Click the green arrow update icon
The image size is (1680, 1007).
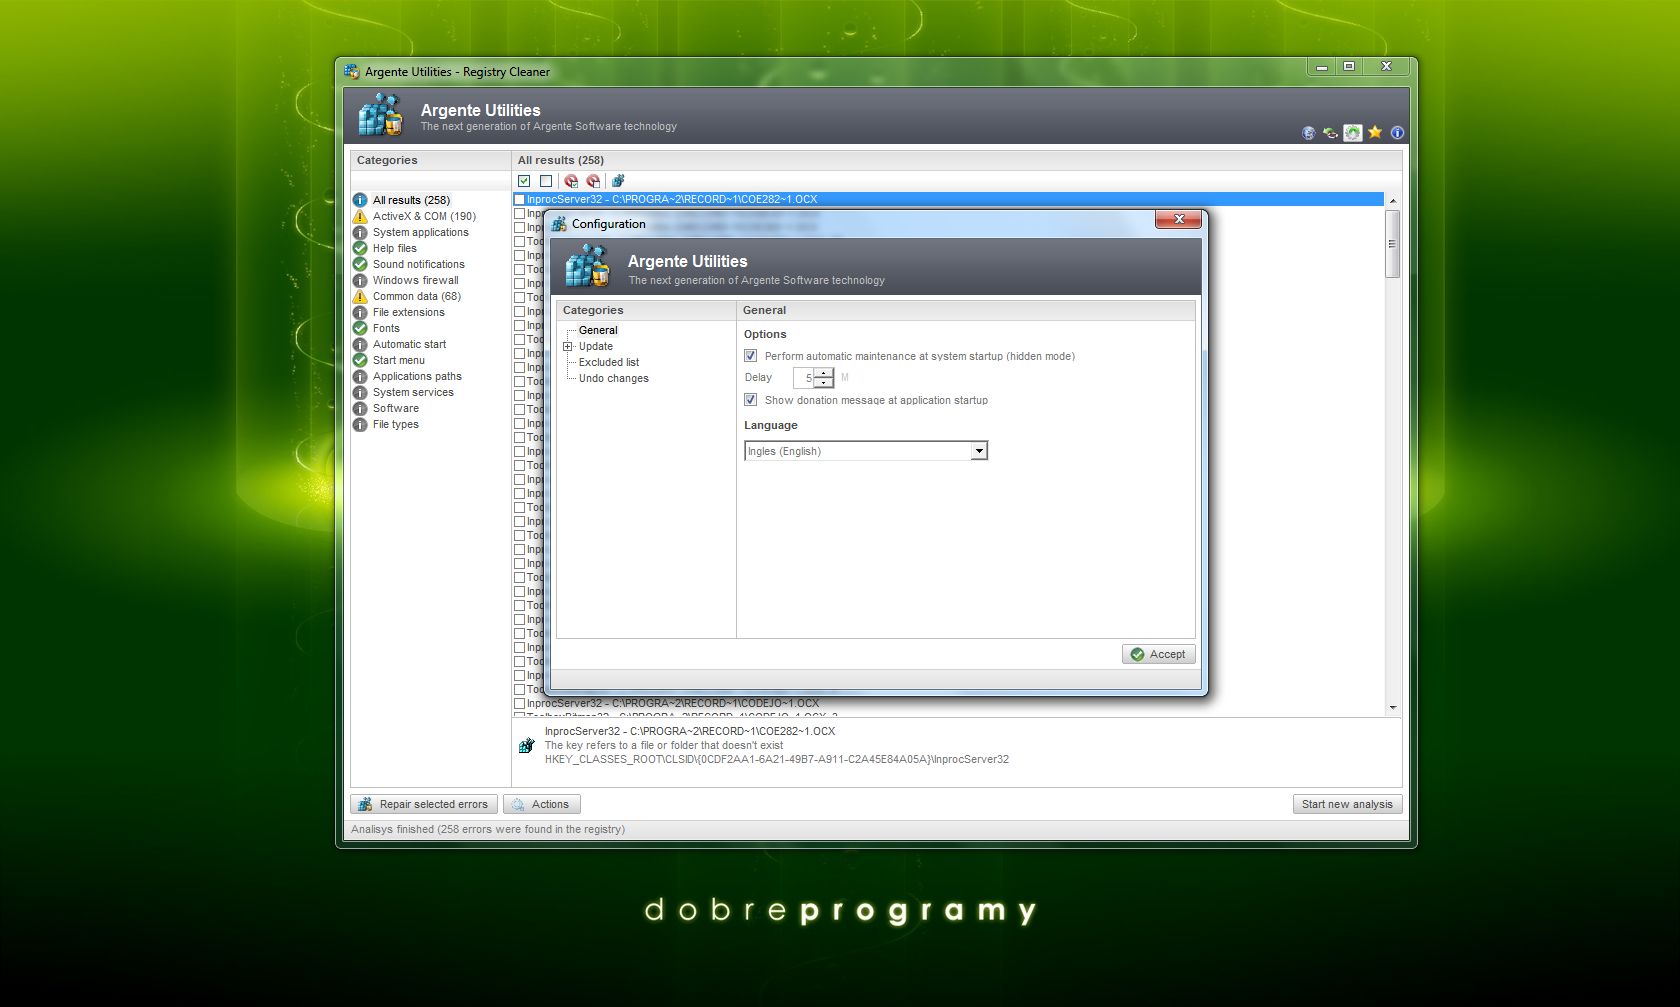(x=1330, y=133)
